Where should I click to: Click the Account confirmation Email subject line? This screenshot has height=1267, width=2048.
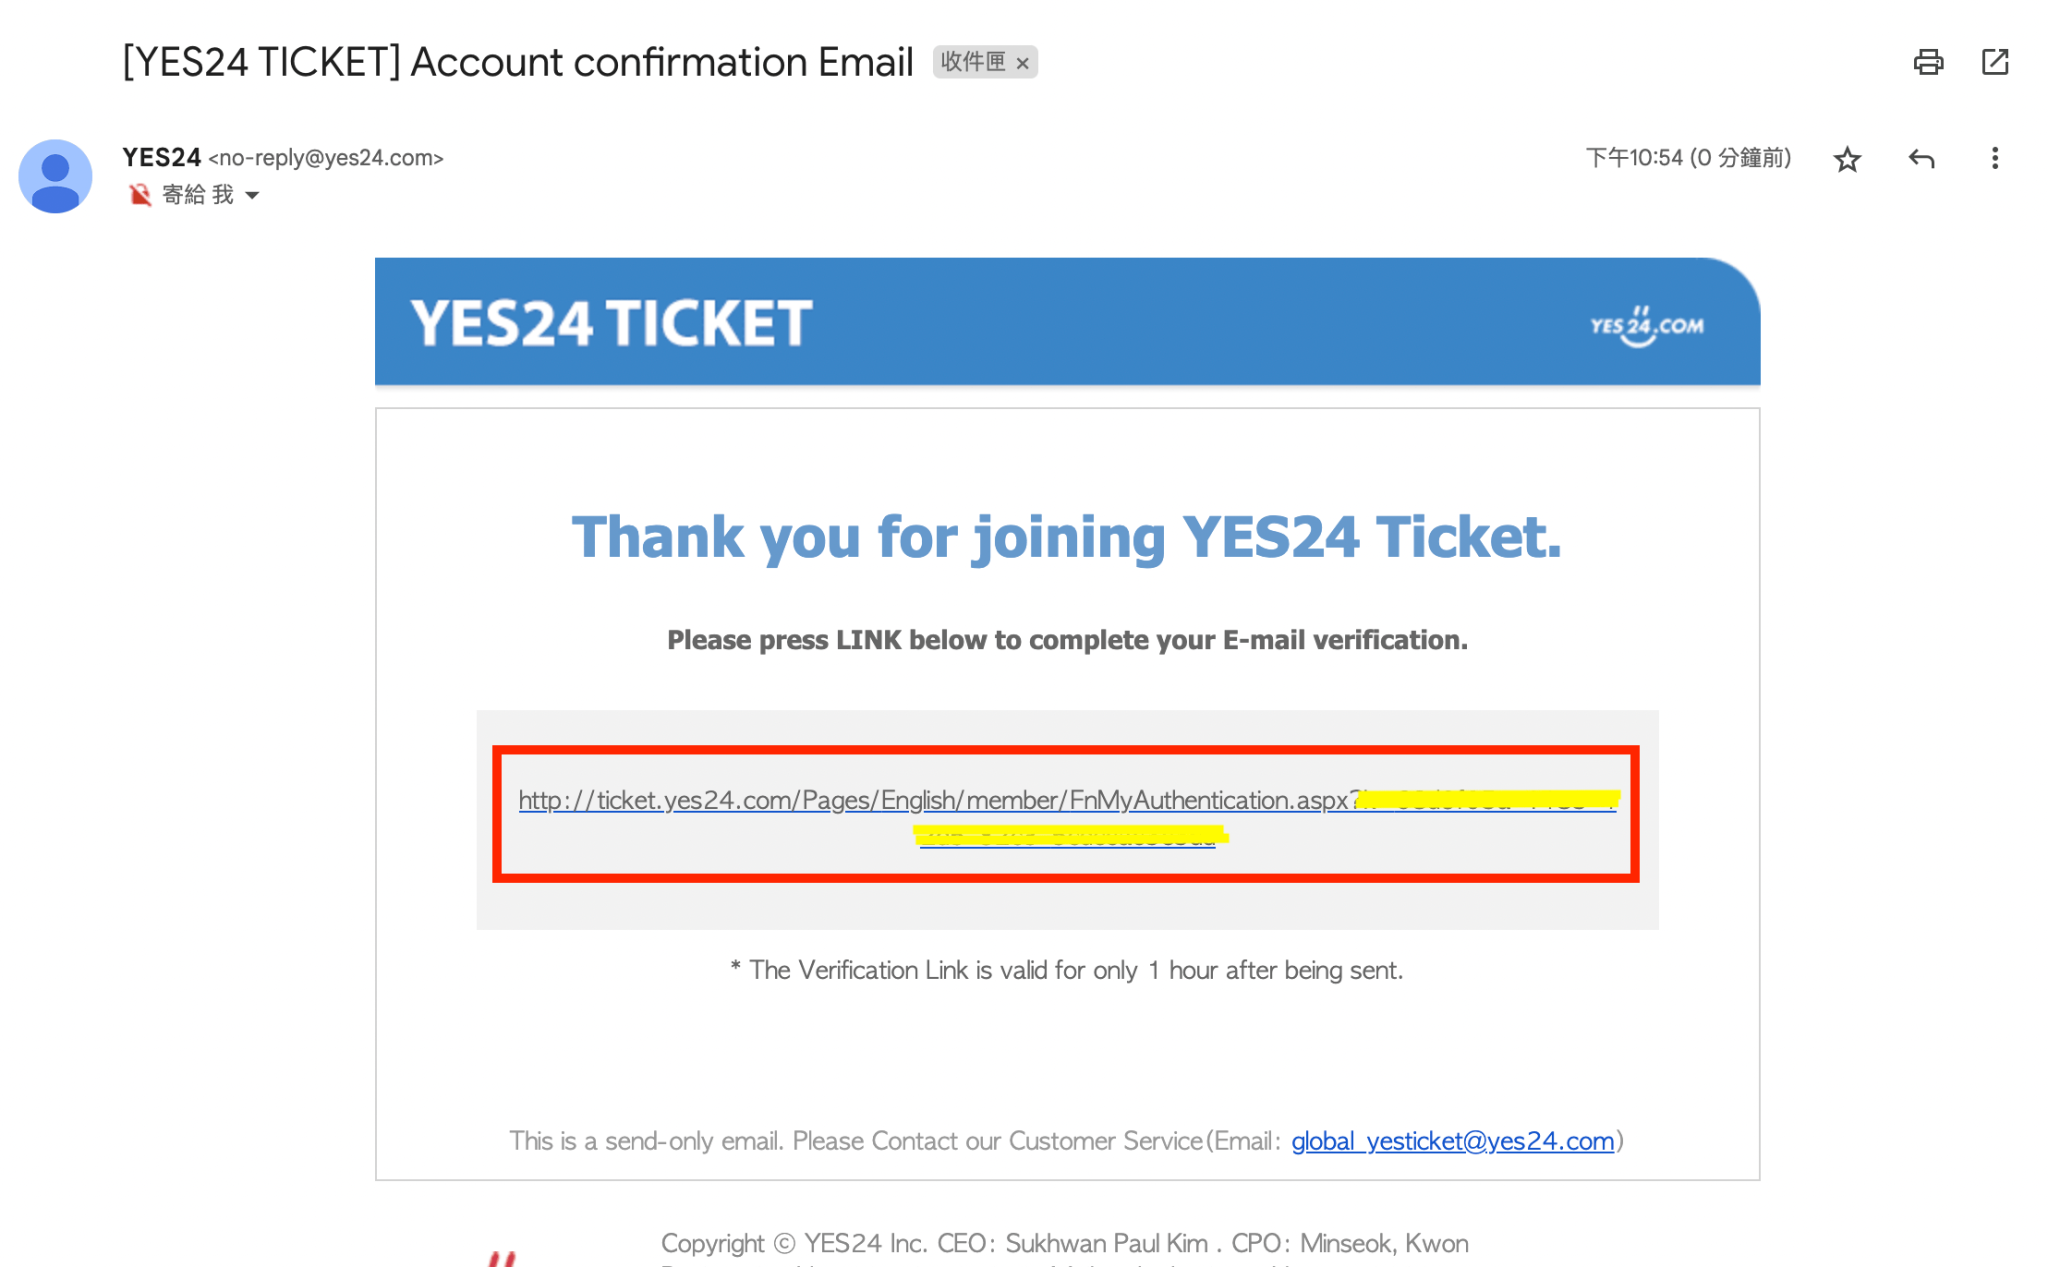tap(517, 62)
